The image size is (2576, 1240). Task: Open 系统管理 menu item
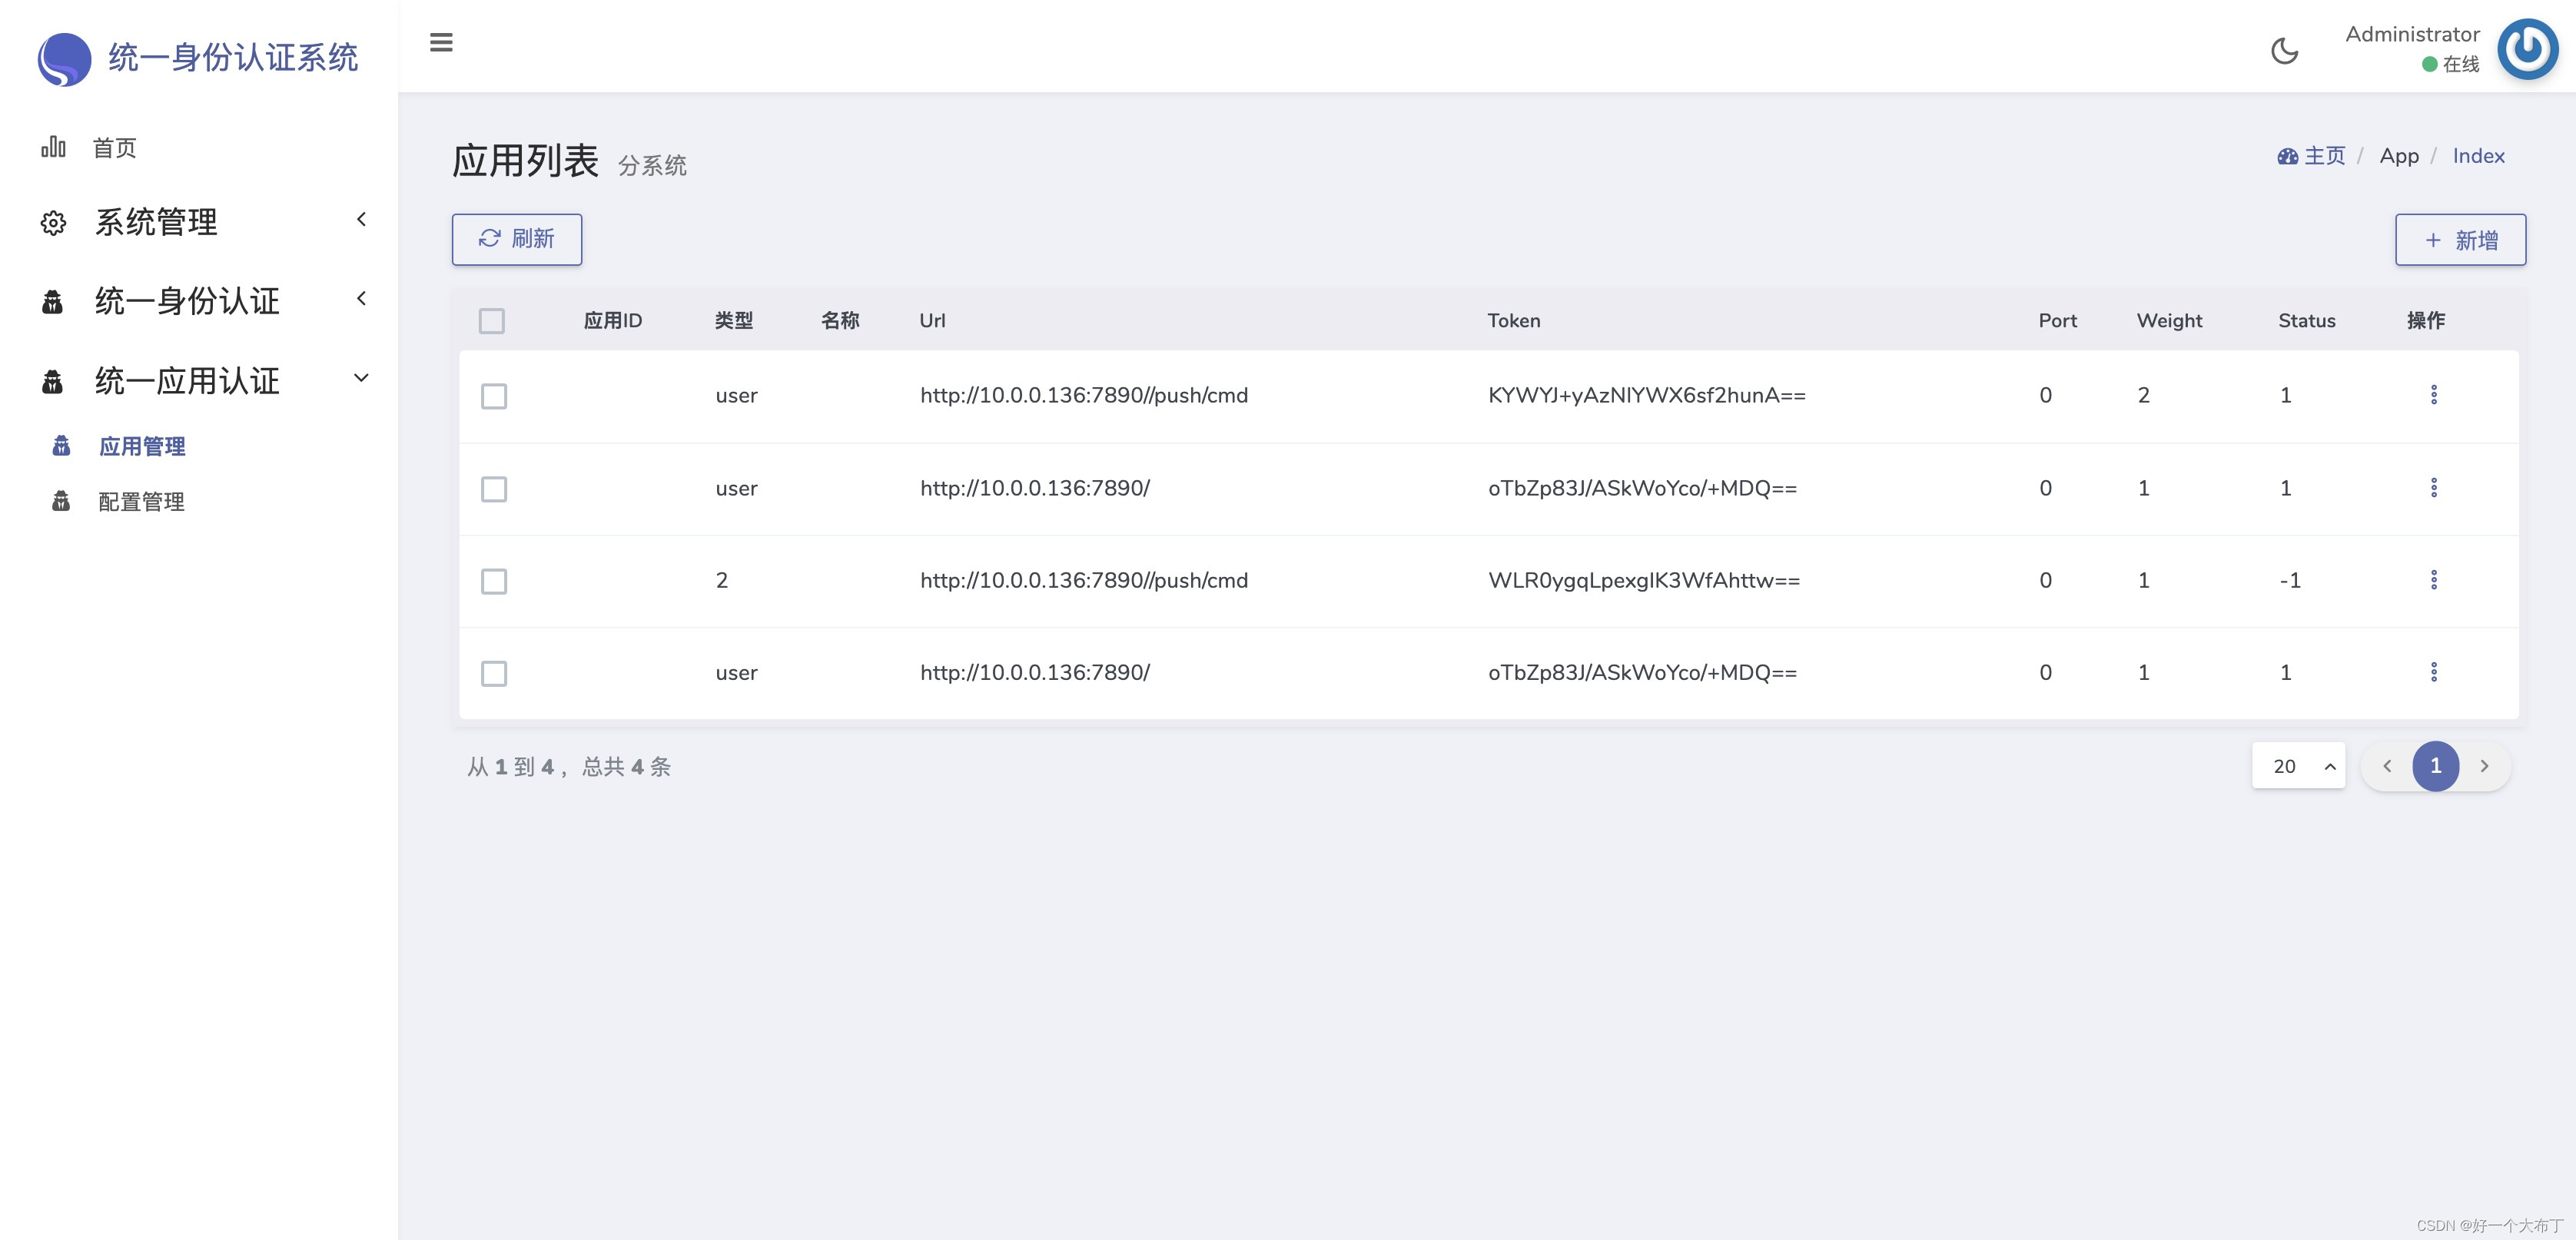pos(156,222)
